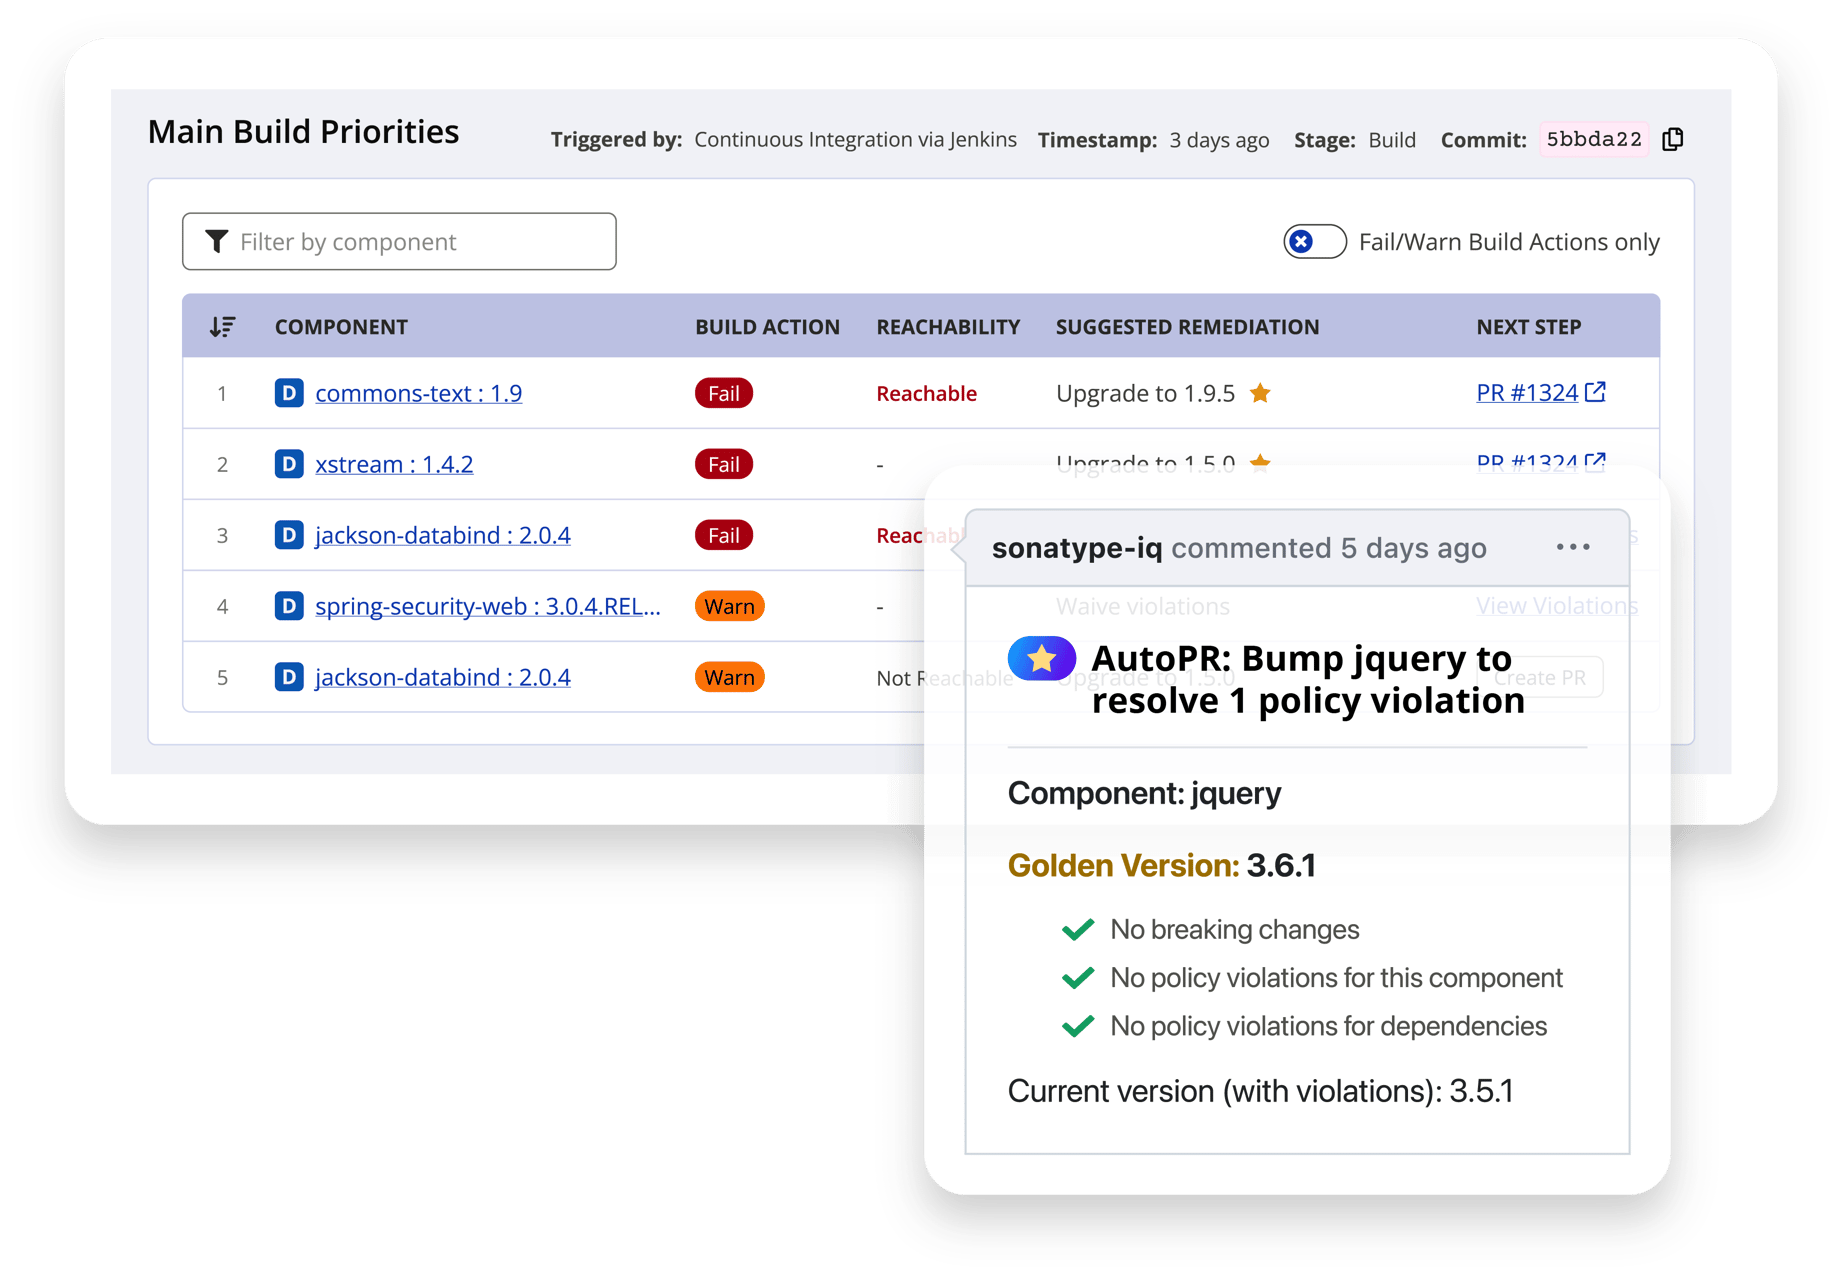1835x1267 pixels.
Task: Click the REACHABILITY column header
Action: [948, 327]
